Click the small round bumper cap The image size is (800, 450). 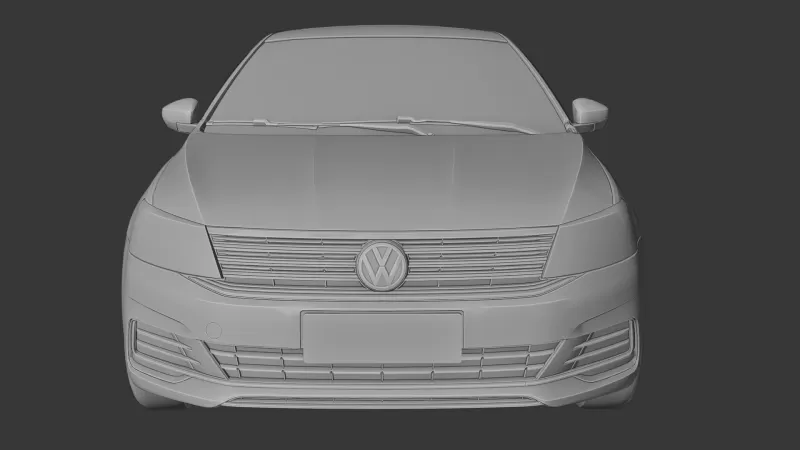pos(213,328)
